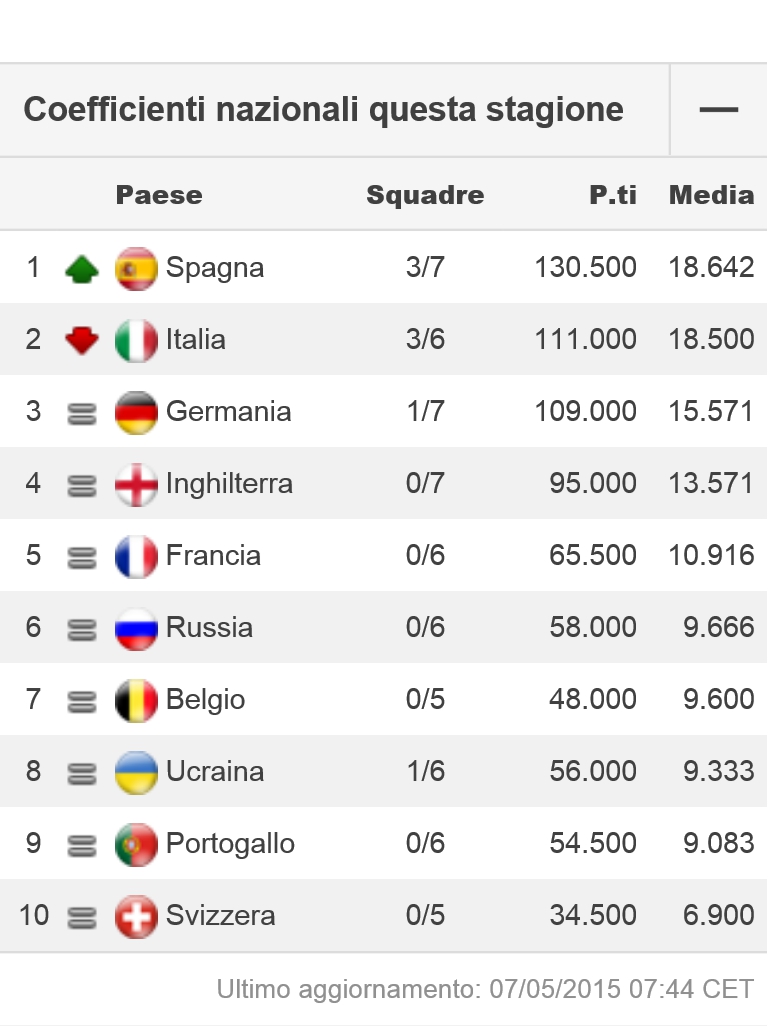
Task: Click the Switzerland flag icon
Action: pos(136,916)
